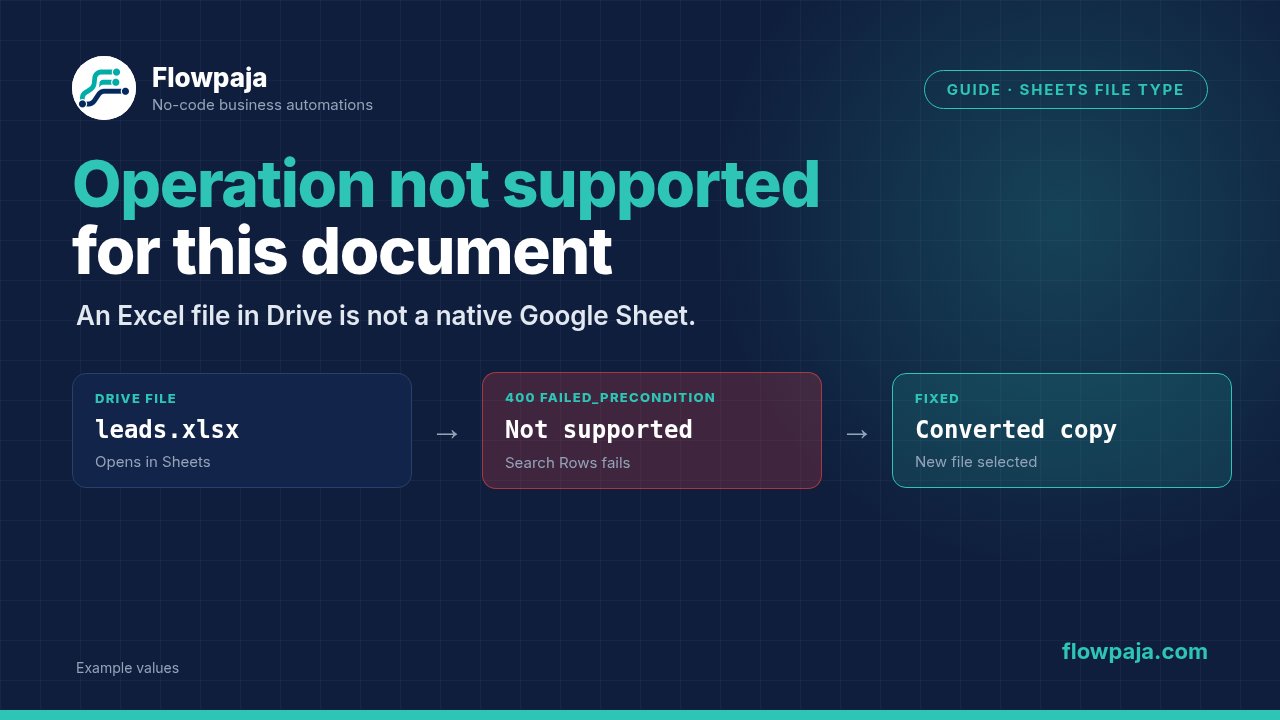Click the 'New file selected' caption
Viewport: 1280px width, 720px height.
tap(976, 462)
